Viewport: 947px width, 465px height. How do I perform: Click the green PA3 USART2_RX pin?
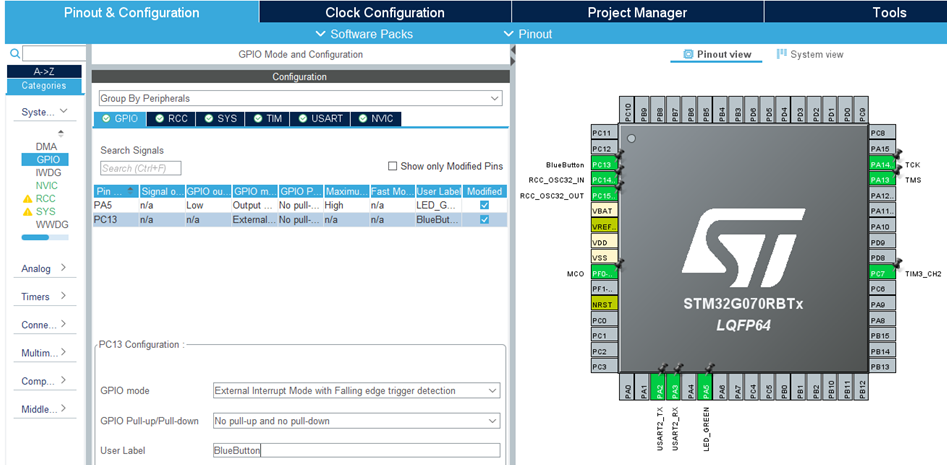(x=675, y=388)
